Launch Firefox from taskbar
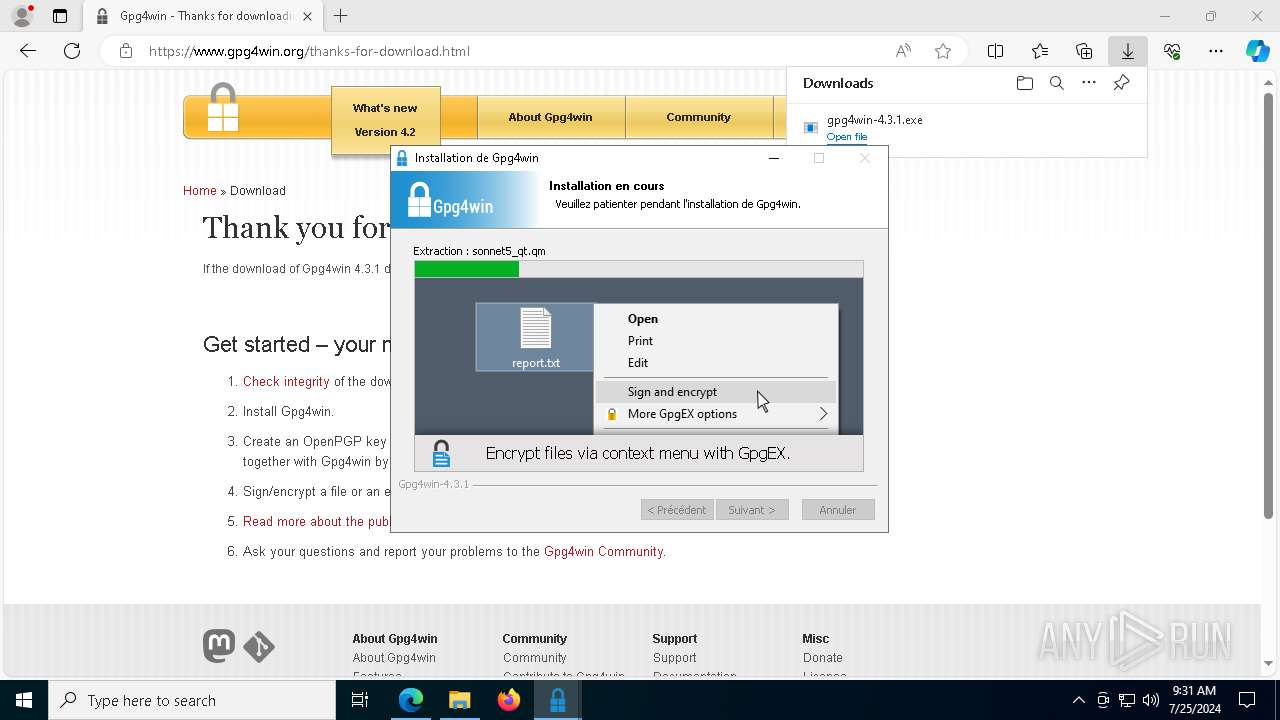Screen dimensions: 1280x720 (x=508, y=700)
